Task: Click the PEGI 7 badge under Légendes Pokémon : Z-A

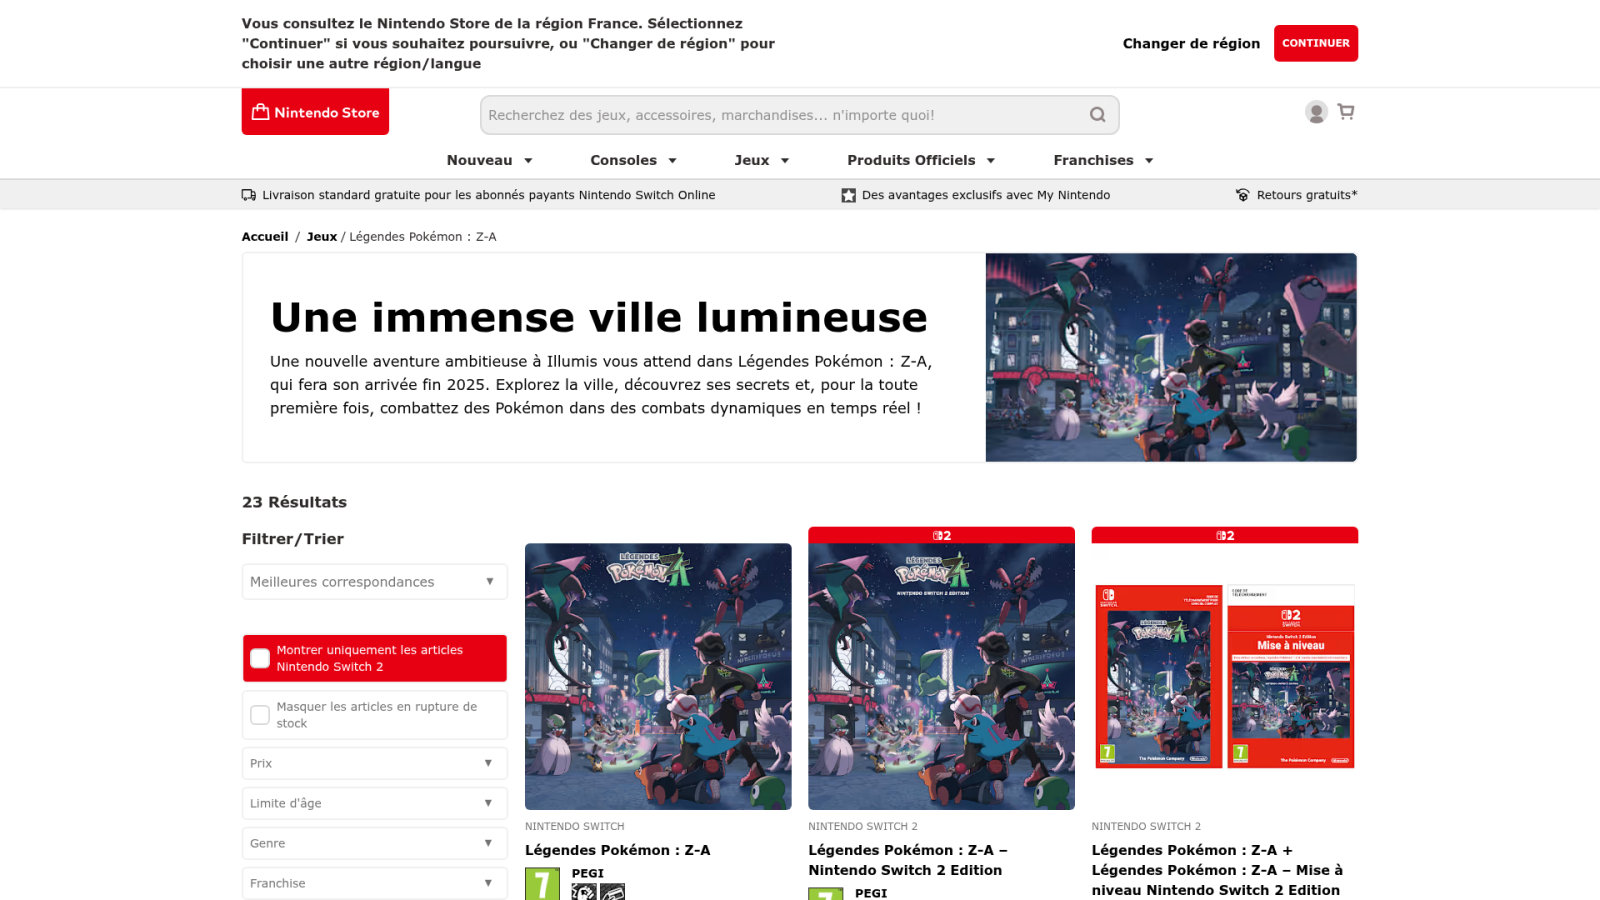Action: tap(542, 884)
